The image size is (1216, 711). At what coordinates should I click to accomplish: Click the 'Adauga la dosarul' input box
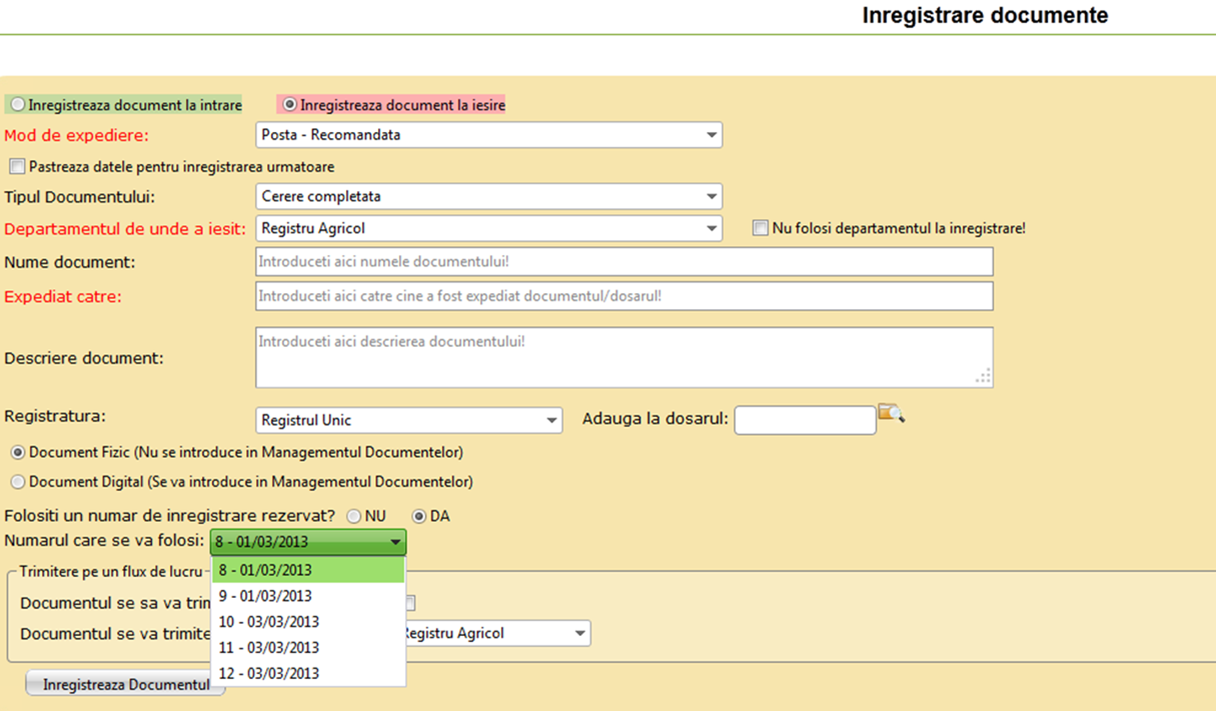pyautogui.click(x=805, y=421)
